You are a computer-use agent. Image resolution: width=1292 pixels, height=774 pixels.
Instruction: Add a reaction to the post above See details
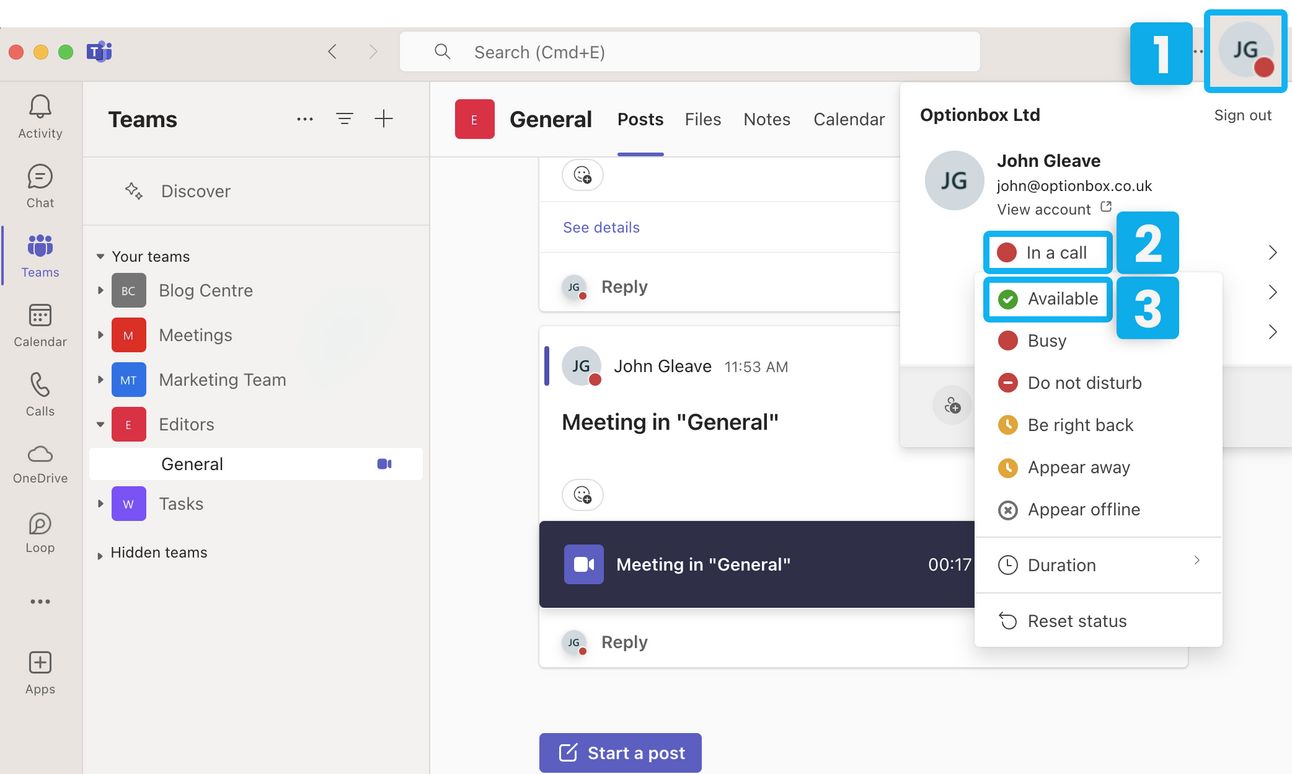582,175
